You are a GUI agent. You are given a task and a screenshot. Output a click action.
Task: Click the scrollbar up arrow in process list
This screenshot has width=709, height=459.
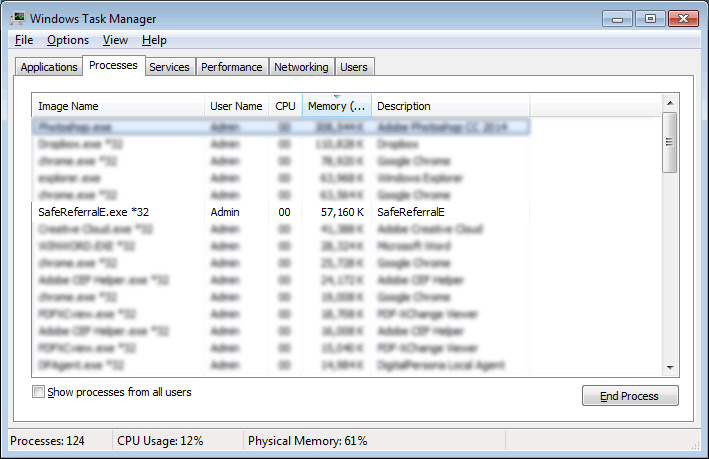click(670, 103)
